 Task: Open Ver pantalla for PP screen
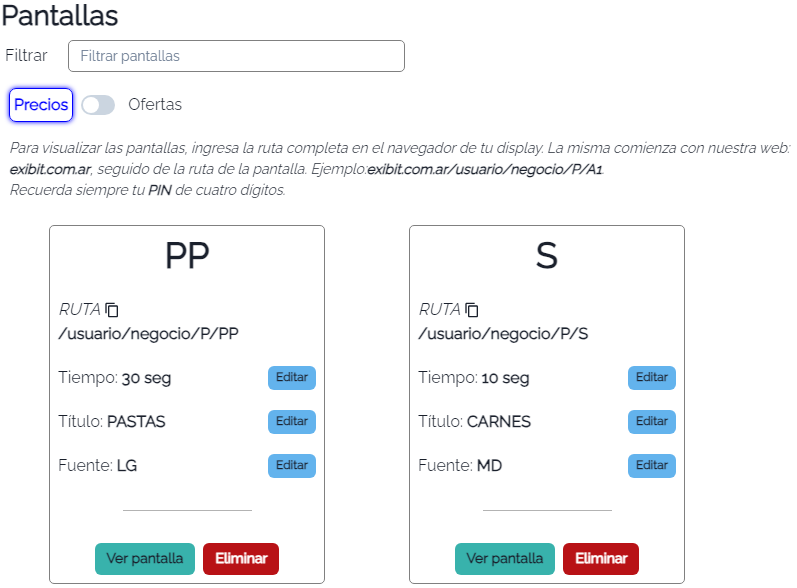(145, 559)
